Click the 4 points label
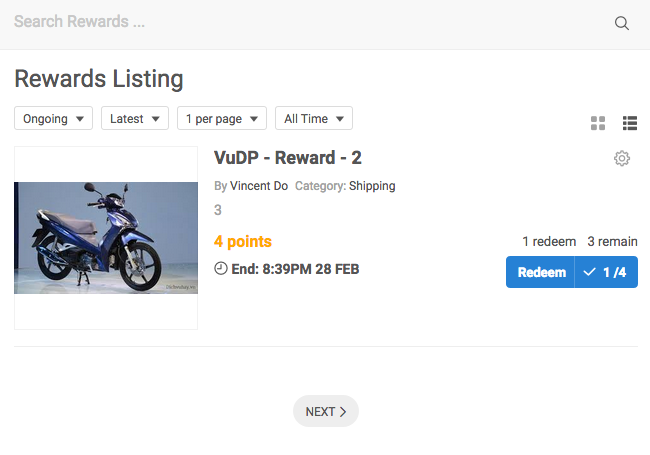Viewport: 650px width, 455px height. (243, 242)
